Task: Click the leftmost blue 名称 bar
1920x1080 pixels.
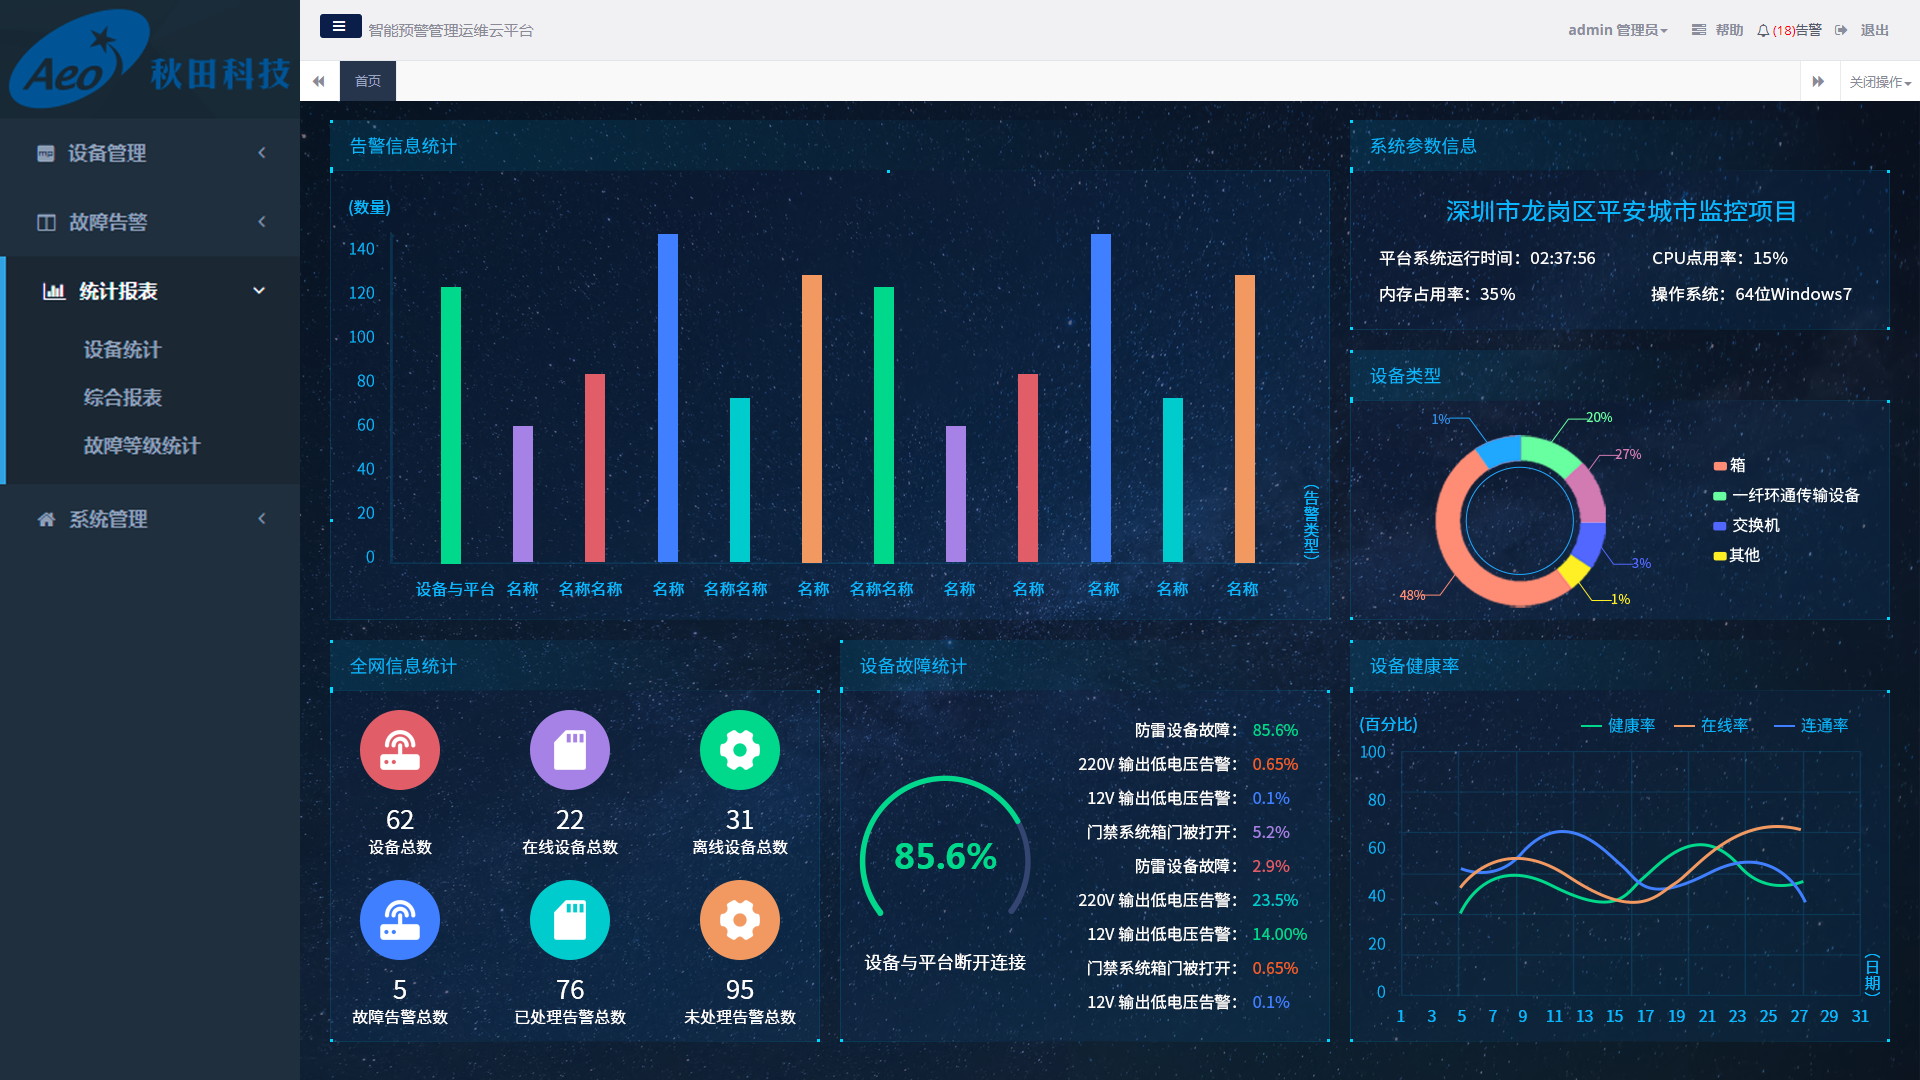Action: 668,398
